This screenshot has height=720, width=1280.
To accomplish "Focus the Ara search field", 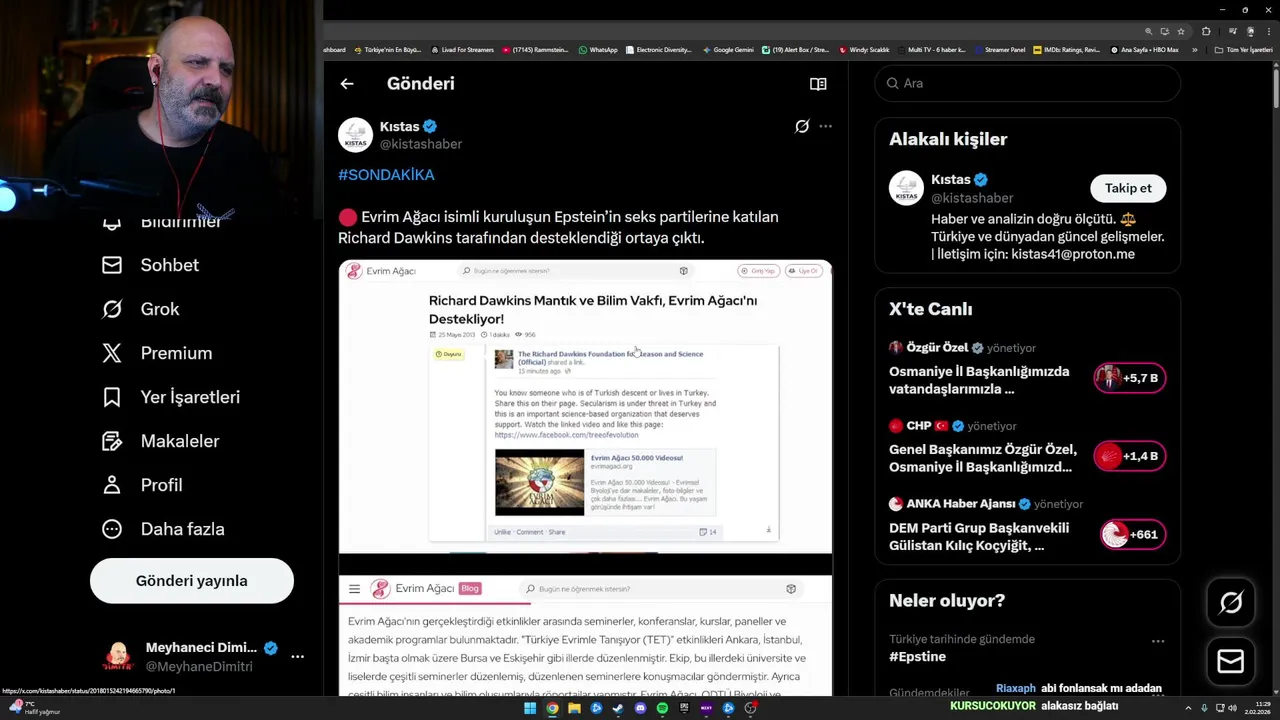I will 1028,83.
